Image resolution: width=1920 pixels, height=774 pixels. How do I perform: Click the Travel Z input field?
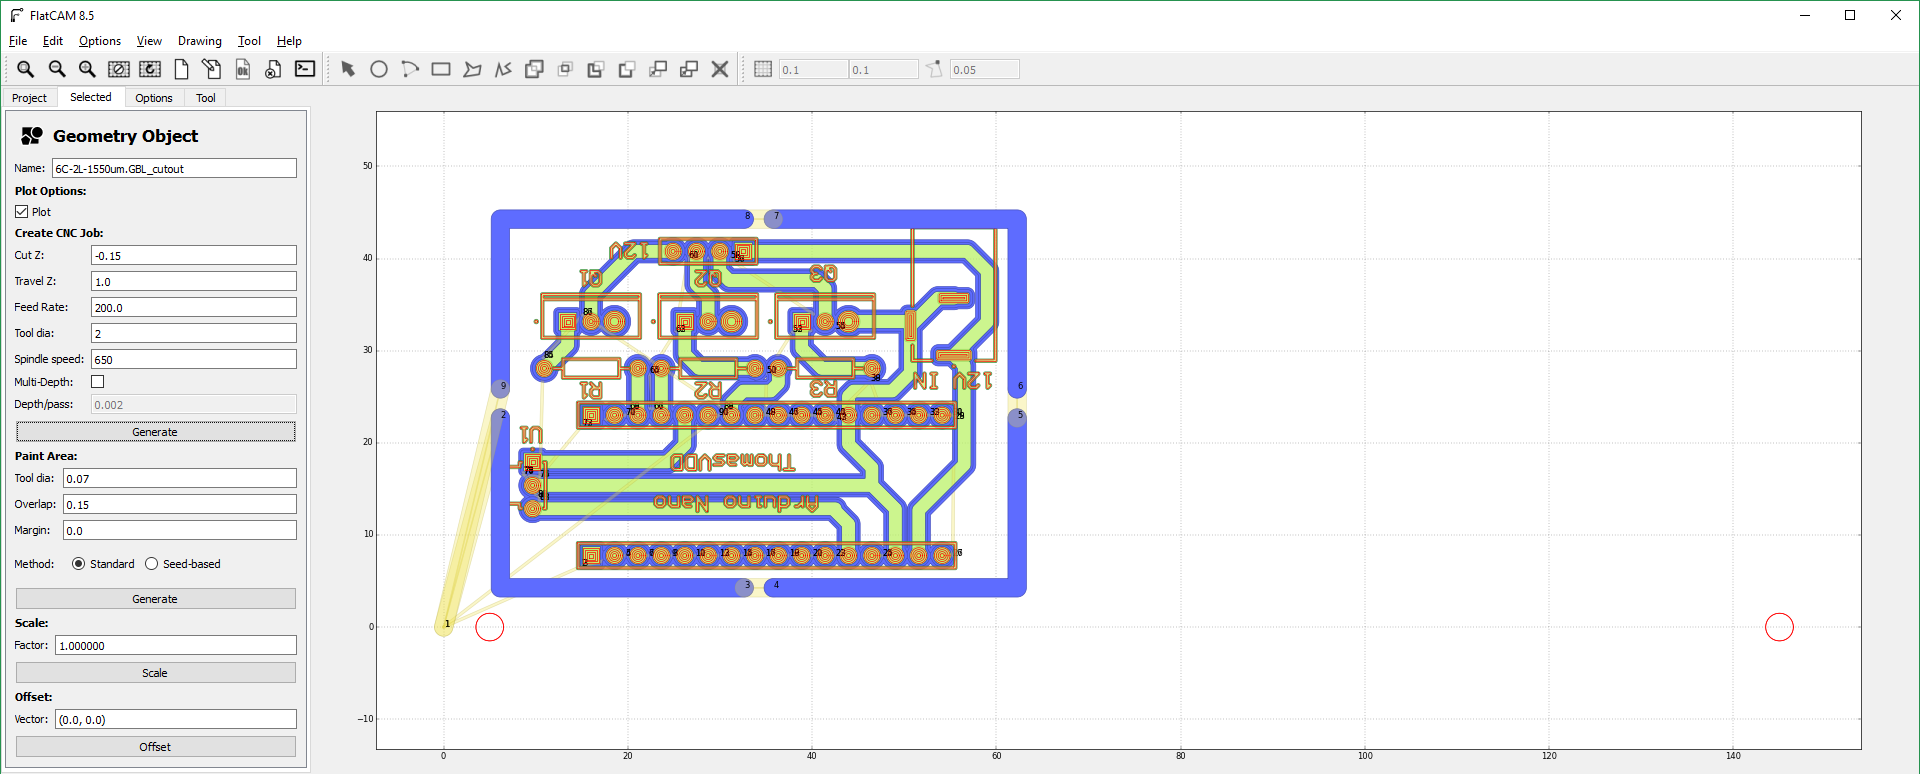pyautogui.click(x=194, y=282)
